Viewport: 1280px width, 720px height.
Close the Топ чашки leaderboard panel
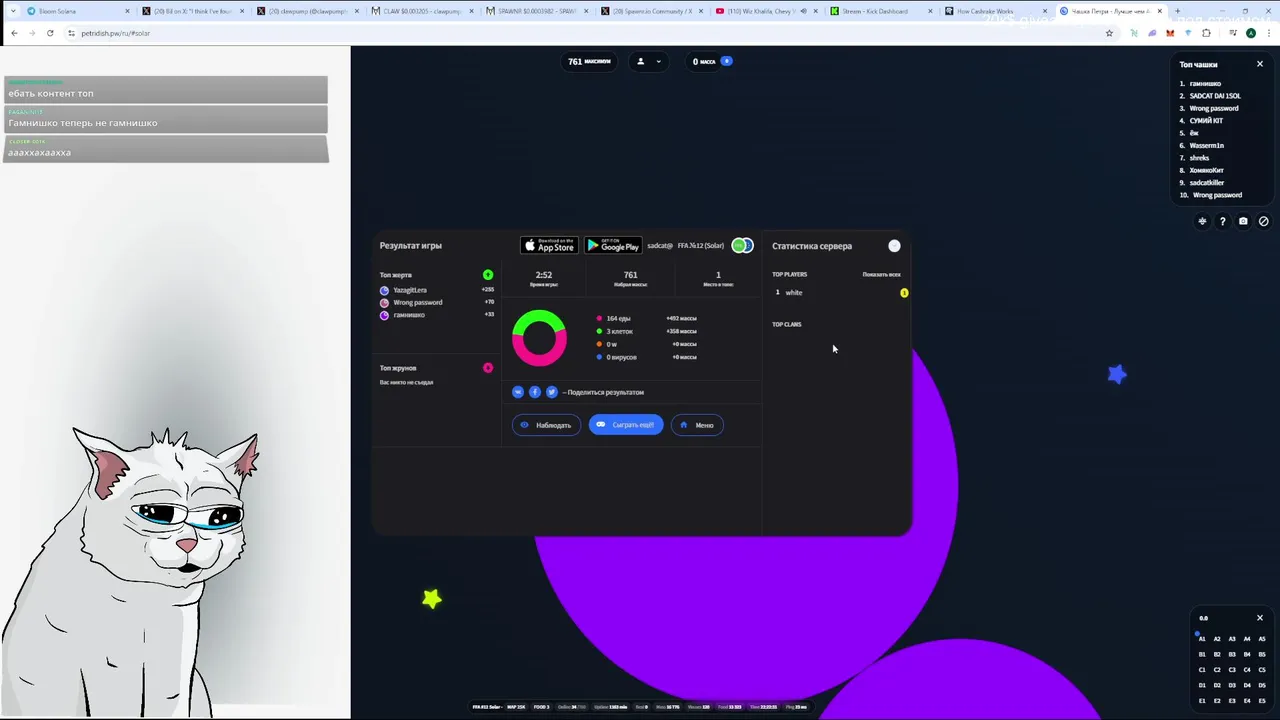(x=1260, y=64)
